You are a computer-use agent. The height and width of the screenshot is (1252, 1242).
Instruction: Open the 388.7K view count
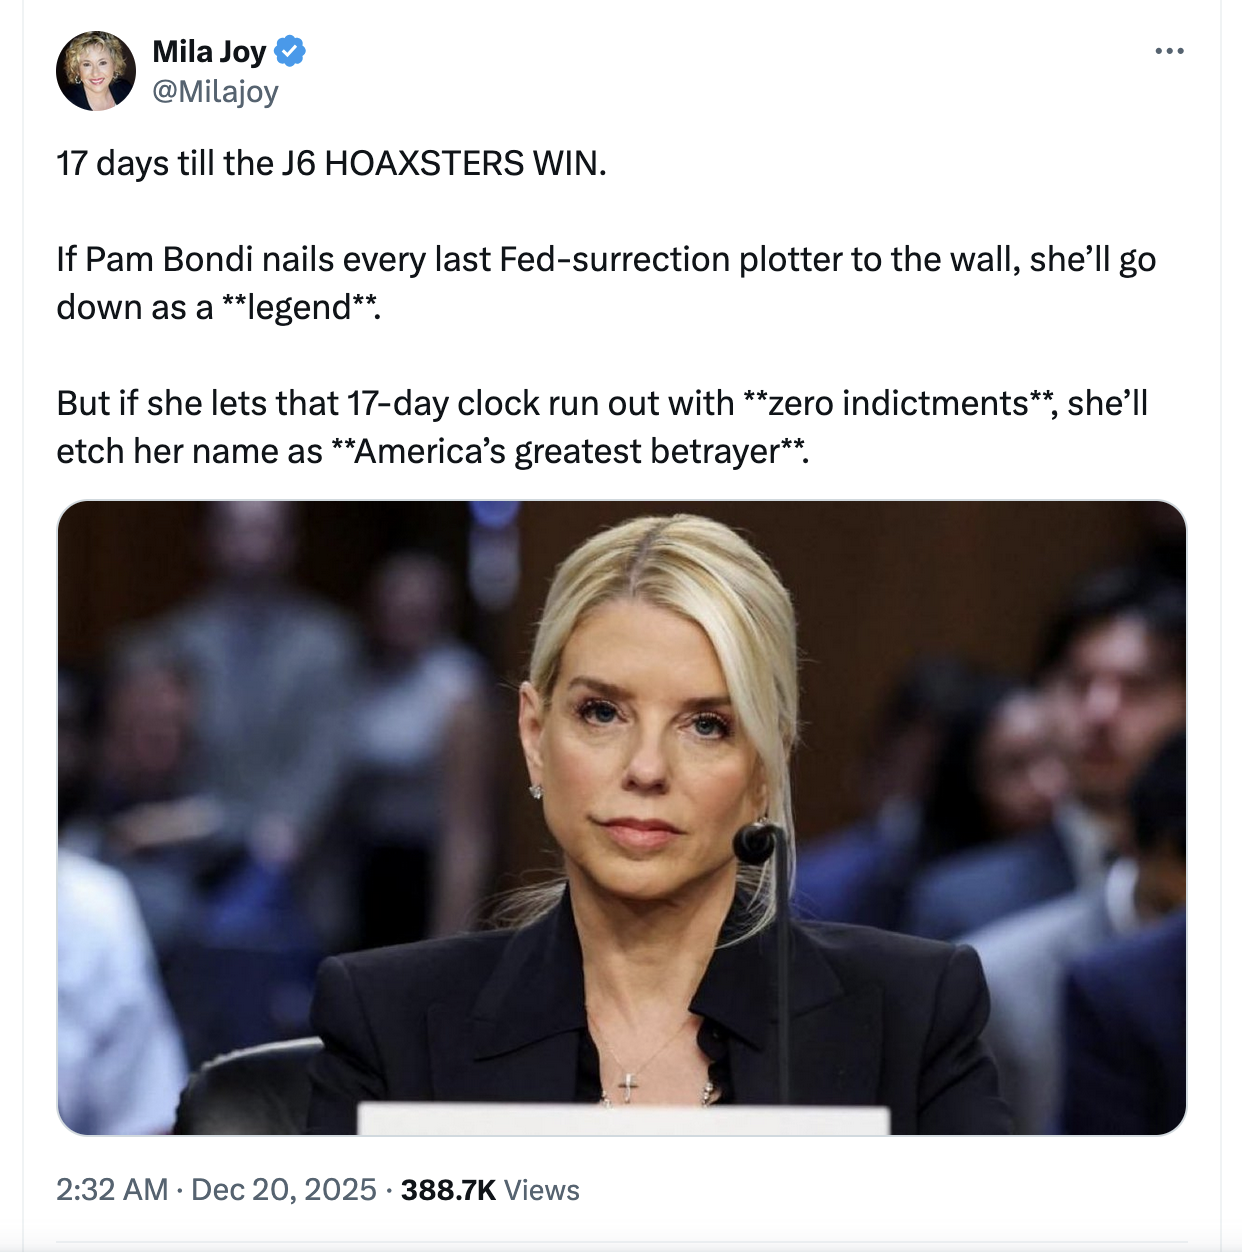448,1189
